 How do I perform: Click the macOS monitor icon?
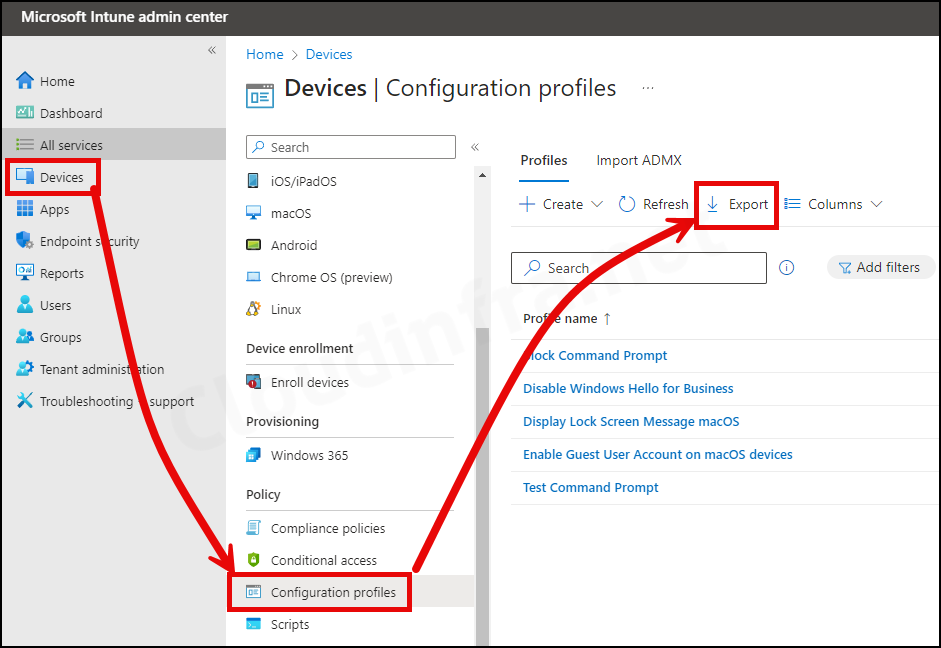(x=253, y=212)
